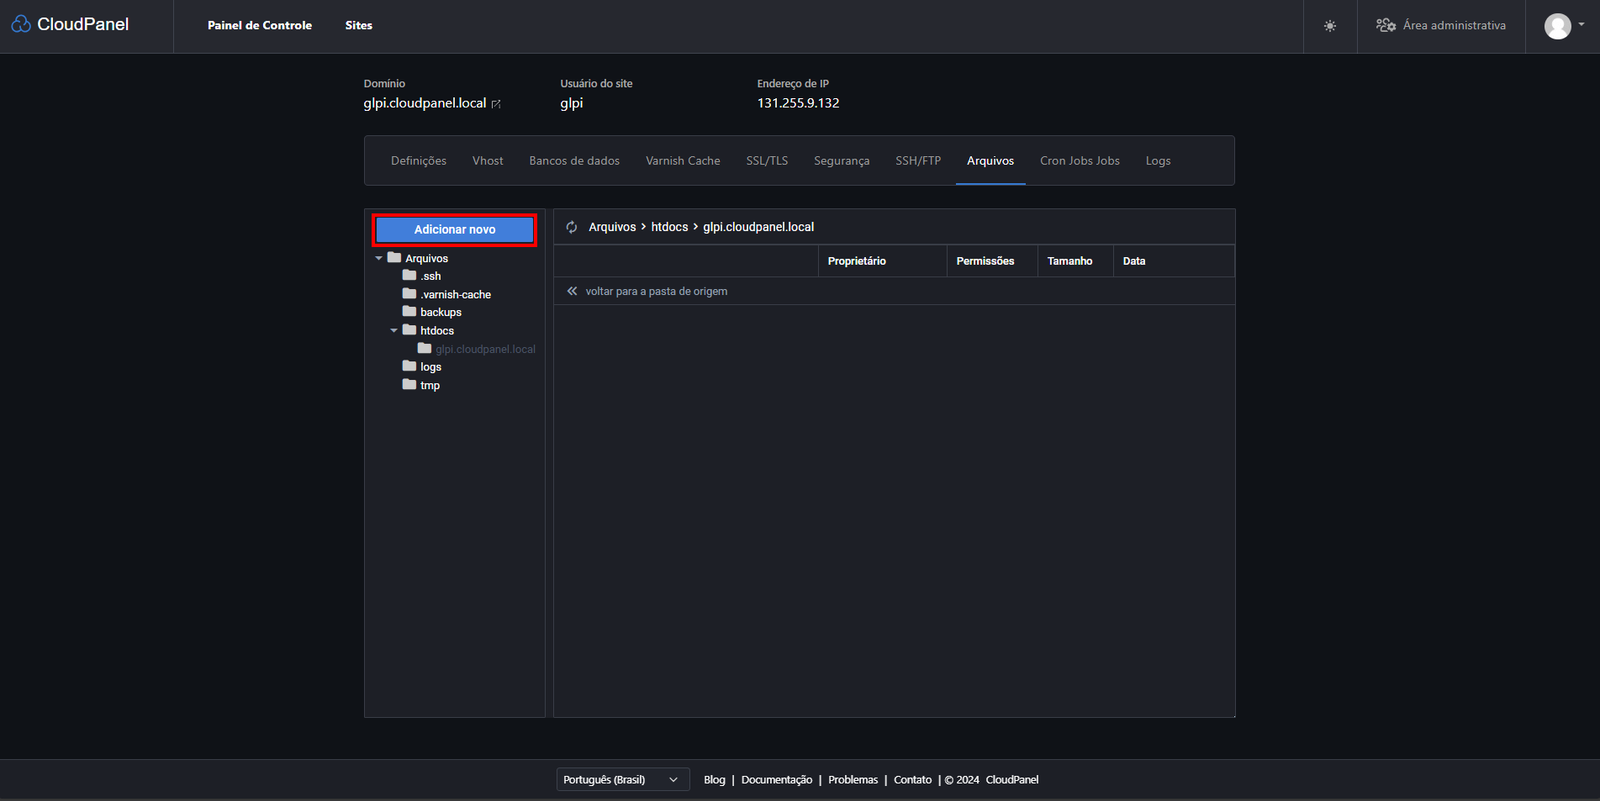Collapse the htdocs tree folder
The image size is (1600, 801).
point(394,330)
